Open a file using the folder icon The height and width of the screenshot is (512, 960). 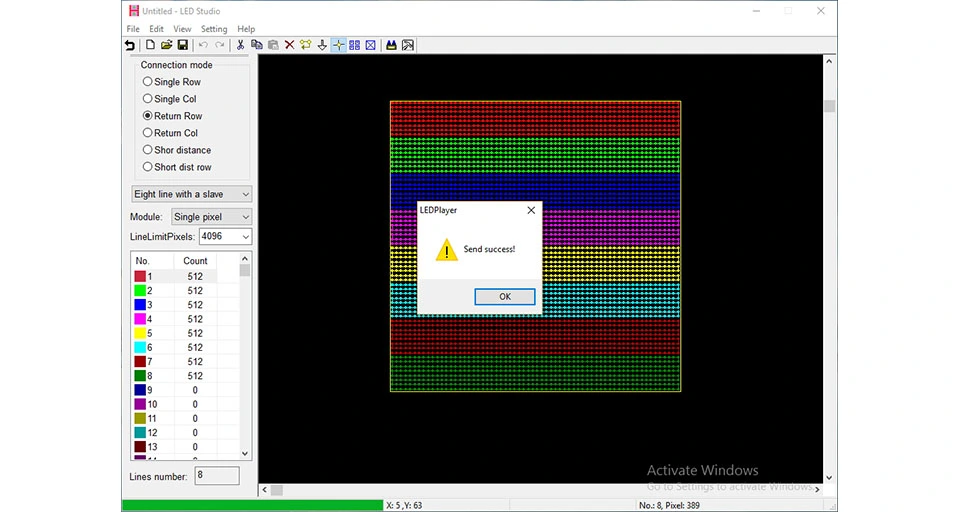(166, 45)
